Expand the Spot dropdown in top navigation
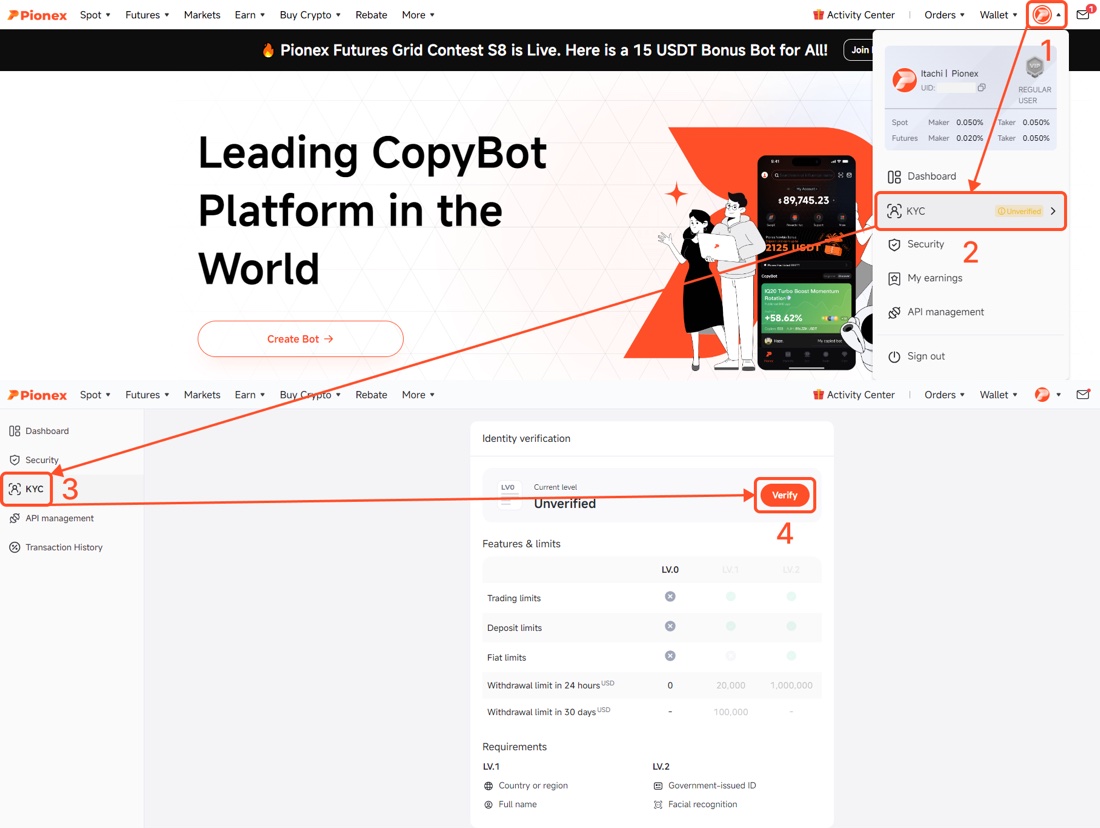 point(95,15)
